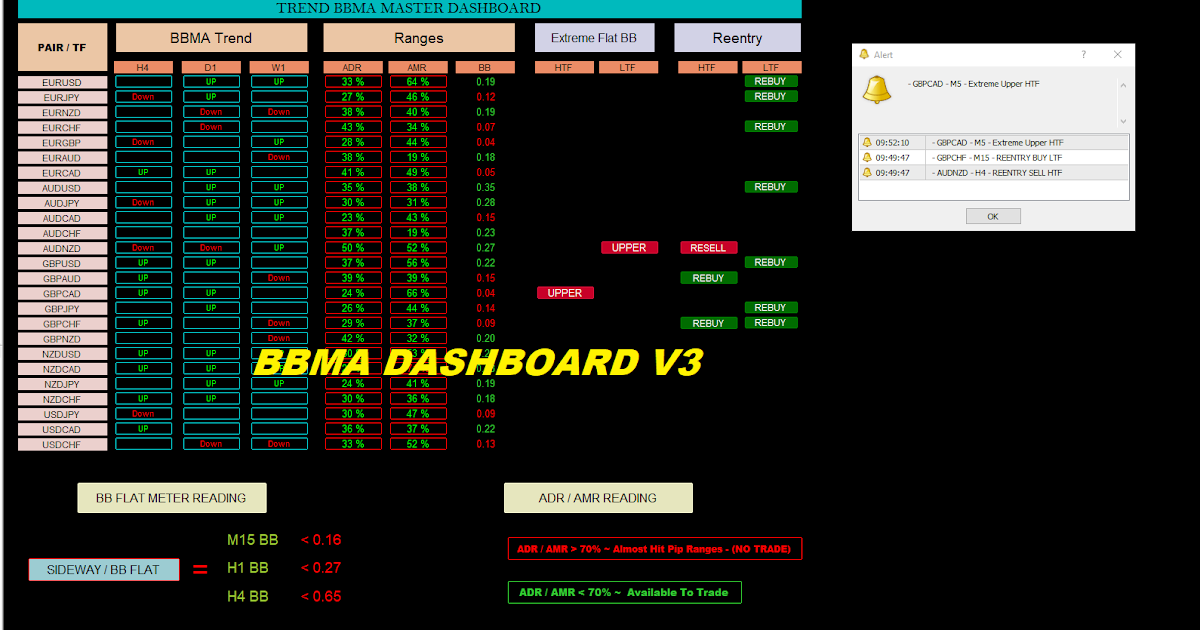The image size is (1200, 630).
Task: Click the scroll-down chevron in the alert message pane
Action: click(1123, 121)
